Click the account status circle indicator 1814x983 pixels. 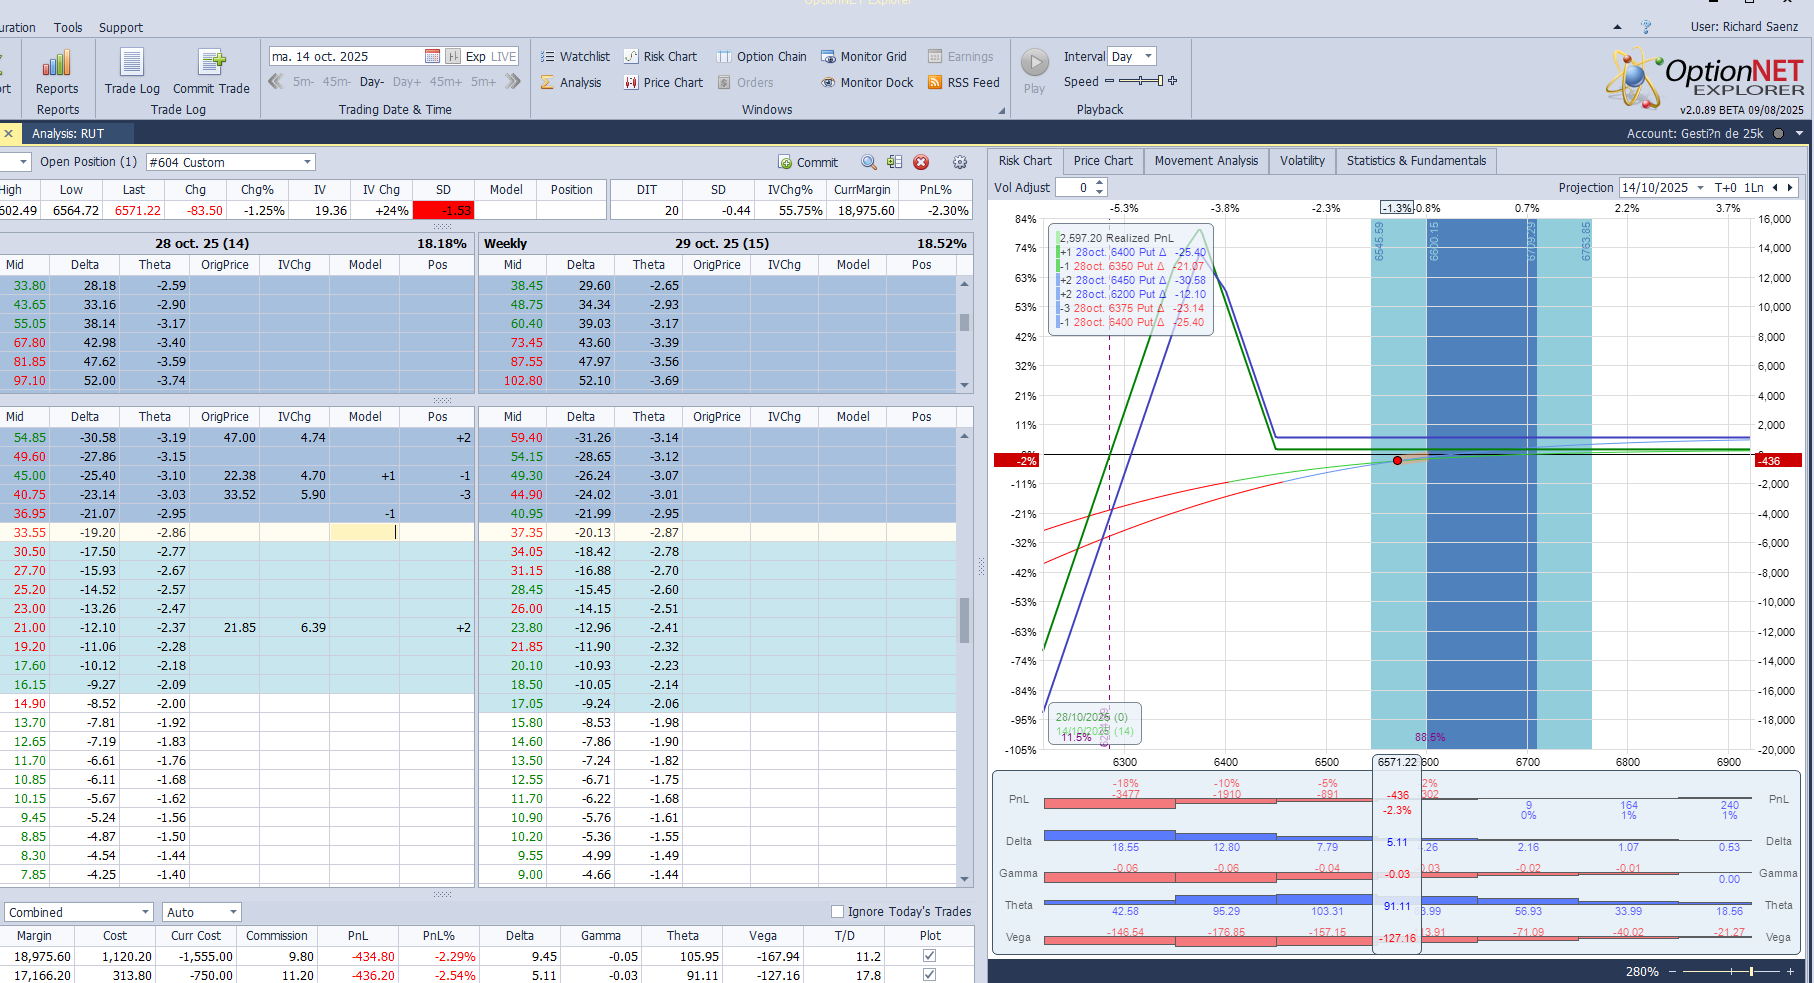pyautogui.click(x=1778, y=133)
